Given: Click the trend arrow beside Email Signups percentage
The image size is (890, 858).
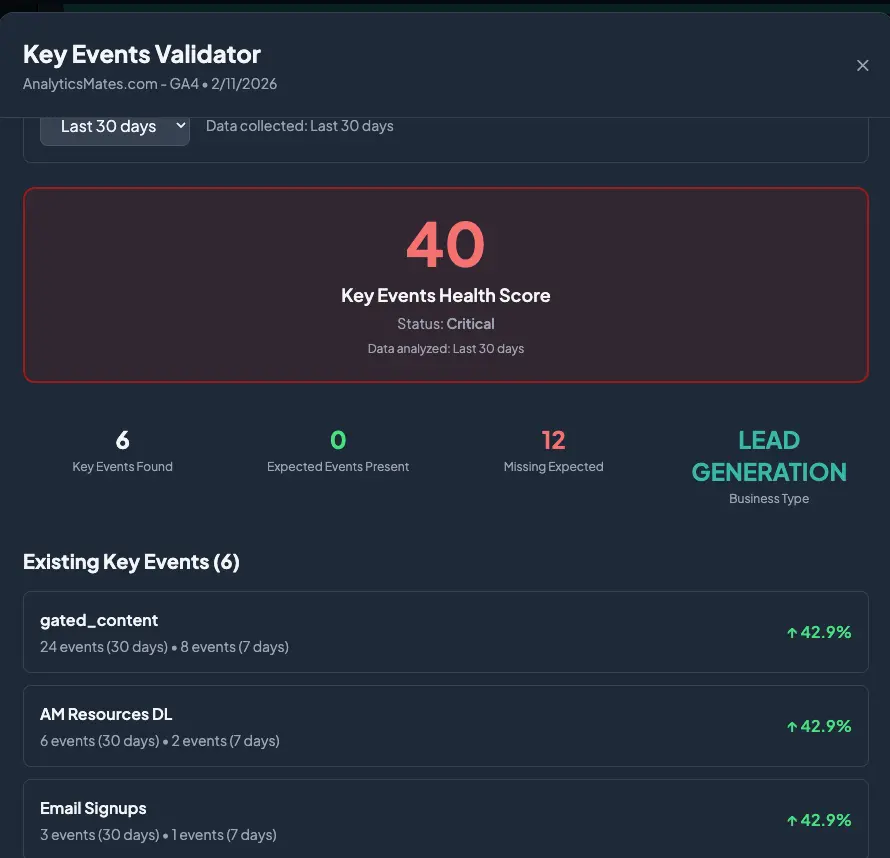Looking at the screenshot, I should [x=794, y=819].
